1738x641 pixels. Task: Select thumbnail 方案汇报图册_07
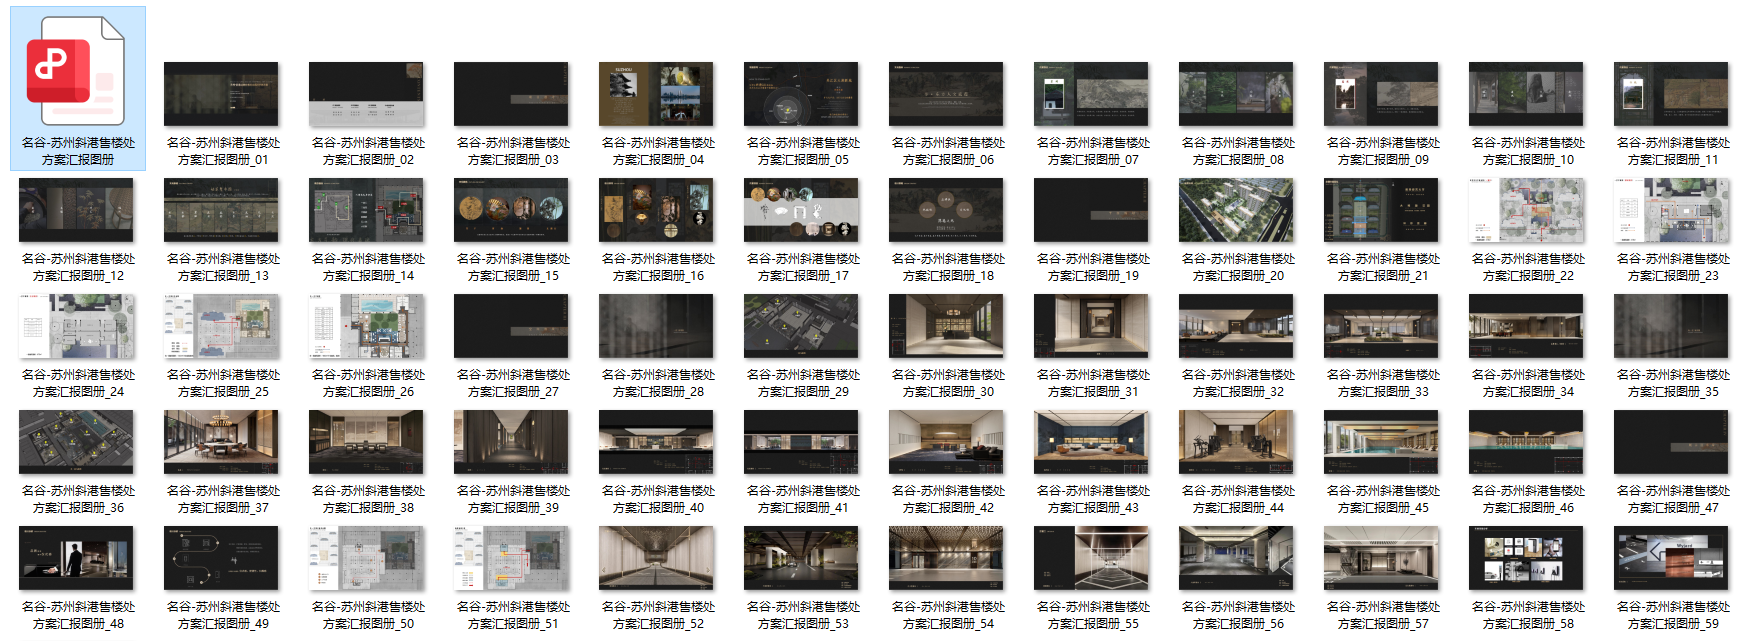1091,94
